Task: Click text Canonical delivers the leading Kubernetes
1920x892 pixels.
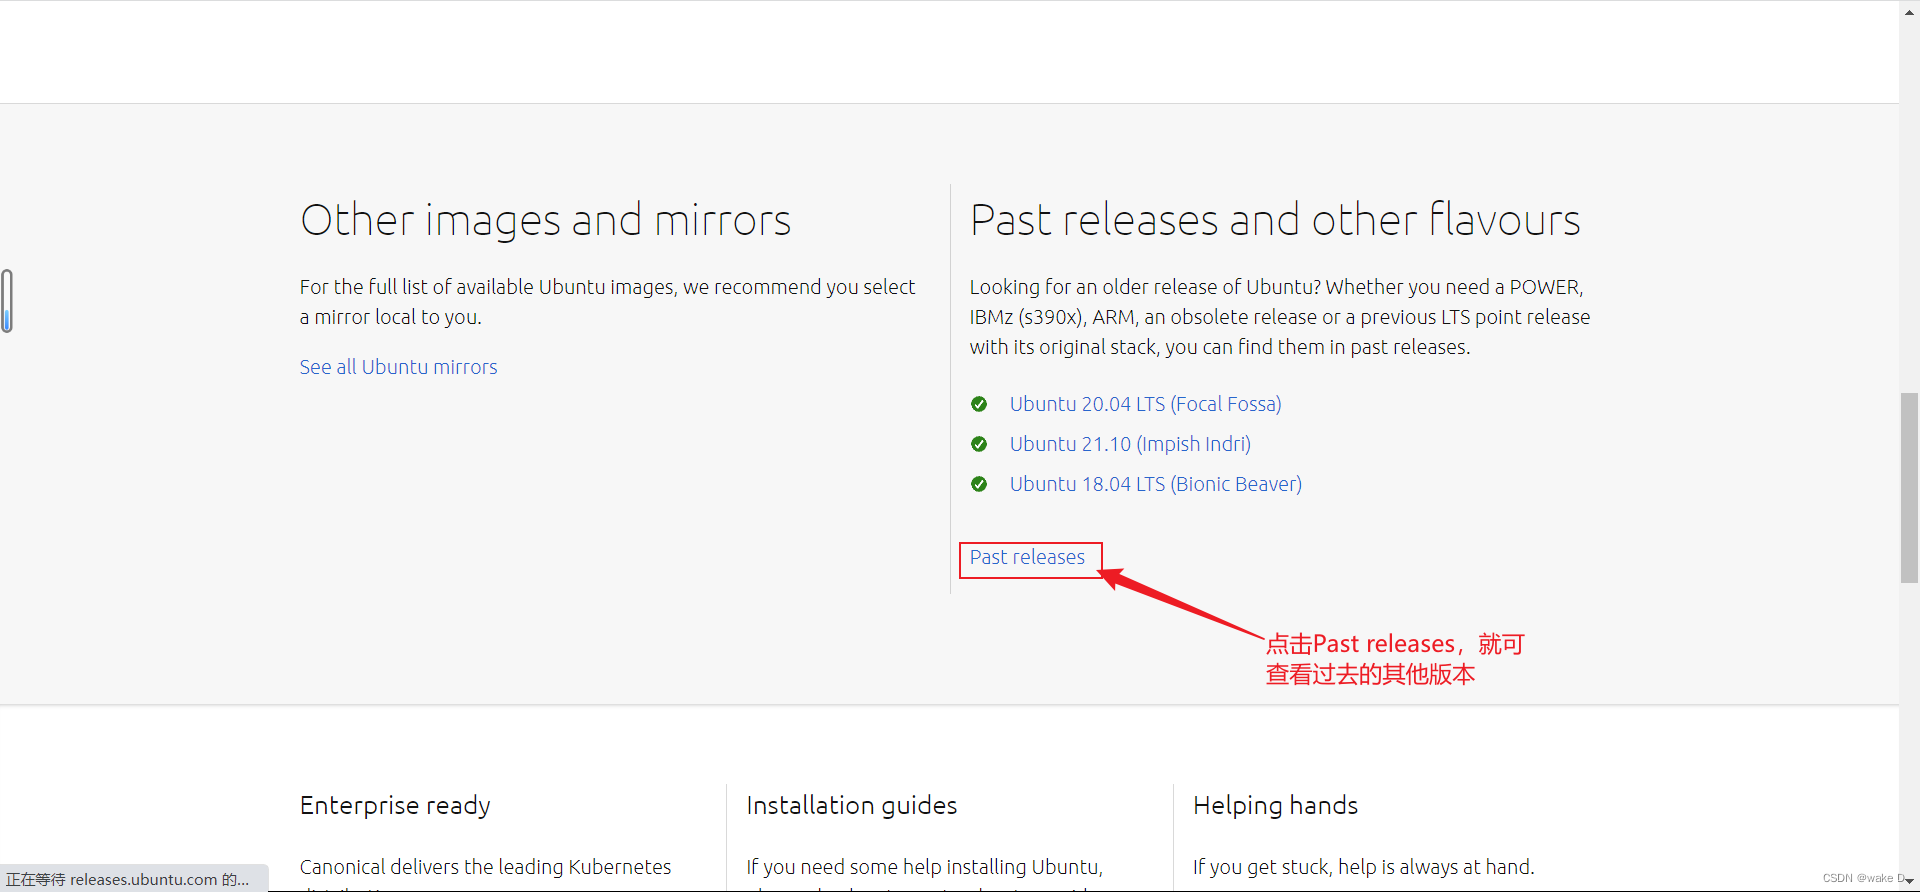Action: pyautogui.click(x=485, y=867)
